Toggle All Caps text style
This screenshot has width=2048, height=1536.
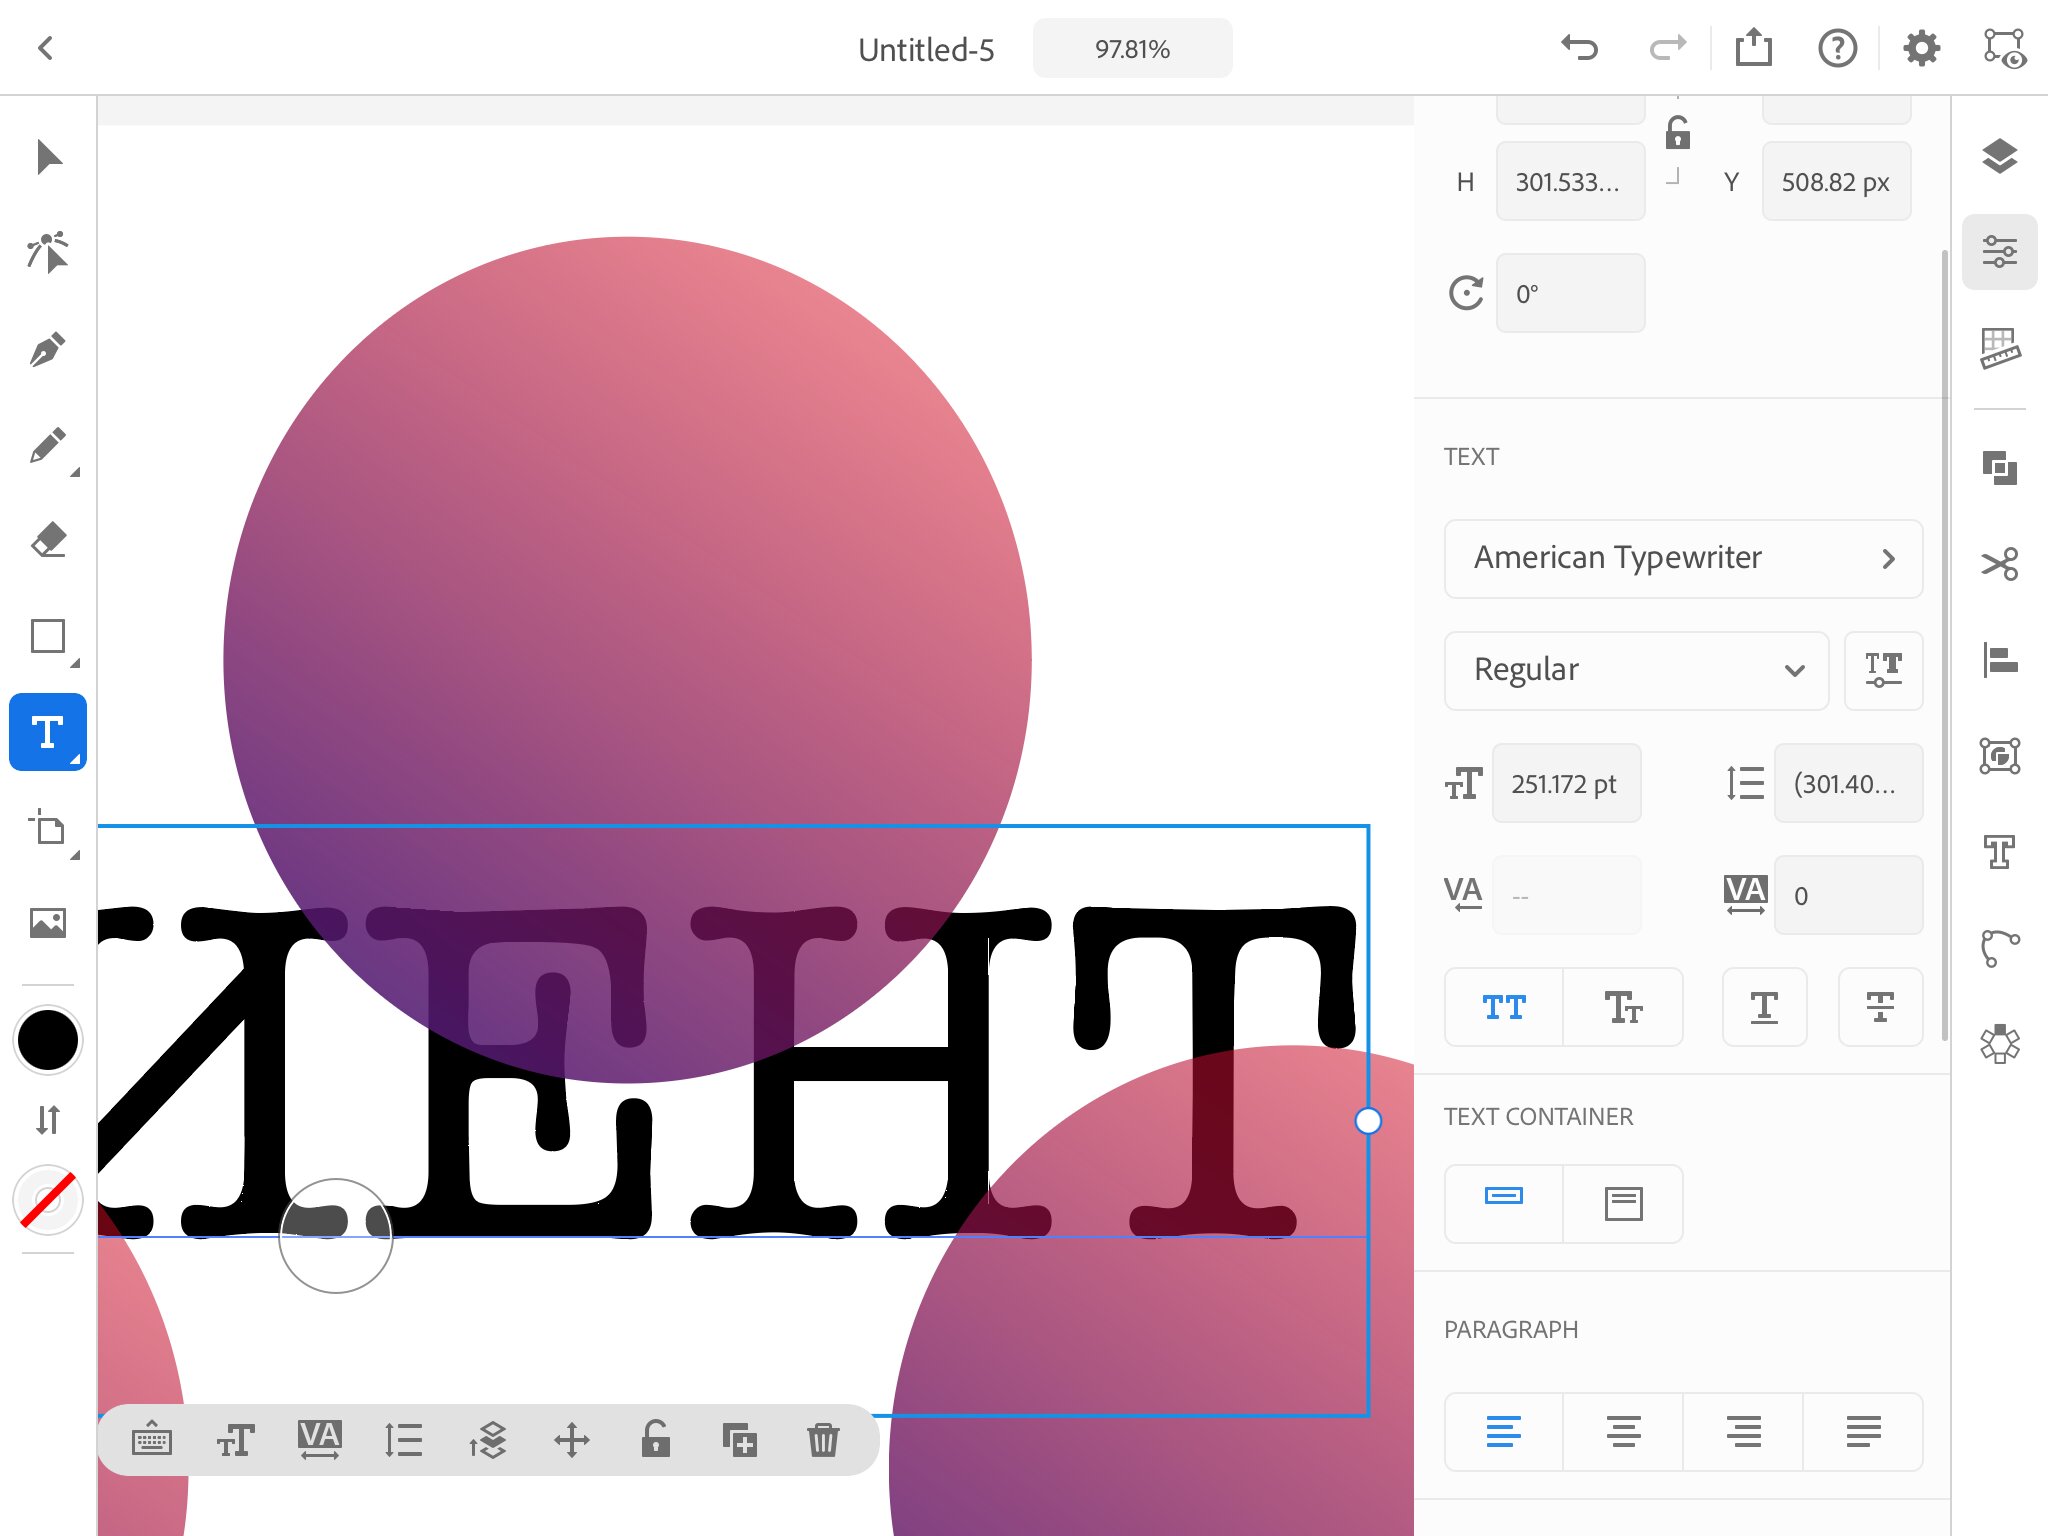pyautogui.click(x=1503, y=1007)
